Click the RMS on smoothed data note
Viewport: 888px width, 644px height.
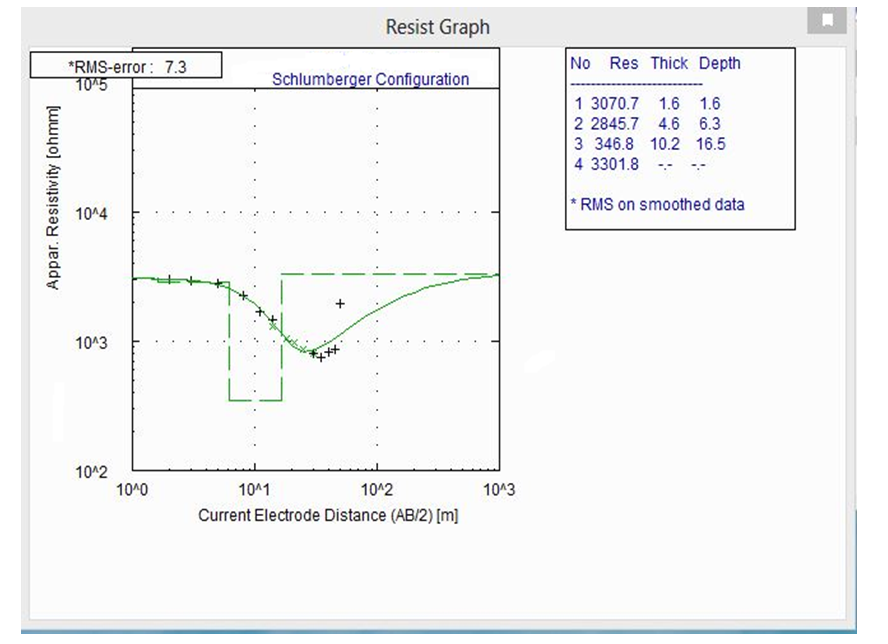[657, 204]
